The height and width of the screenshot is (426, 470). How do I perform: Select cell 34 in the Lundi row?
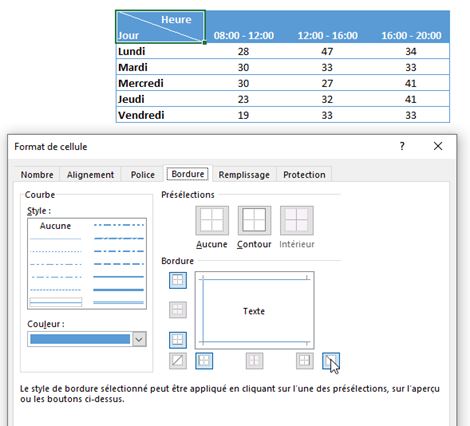pyautogui.click(x=411, y=51)
